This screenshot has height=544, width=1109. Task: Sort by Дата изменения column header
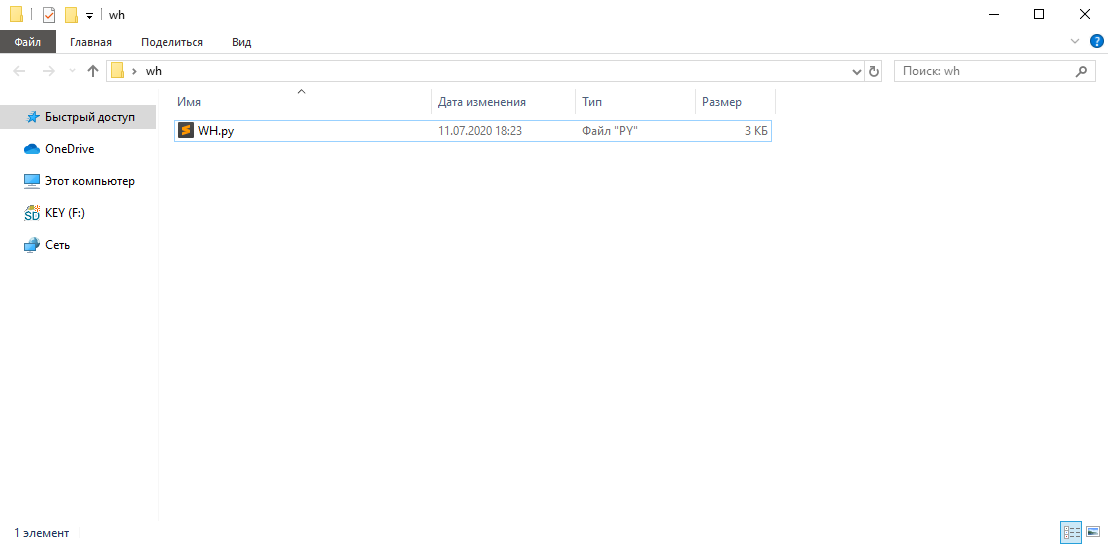pos(503,102)
